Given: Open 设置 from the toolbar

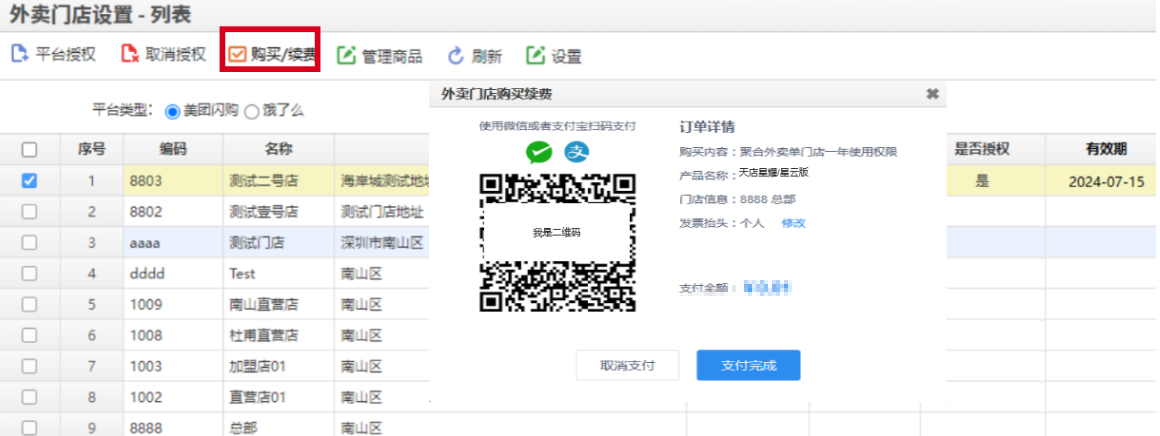Looking at the screenshot, I should tap(553, 56).
